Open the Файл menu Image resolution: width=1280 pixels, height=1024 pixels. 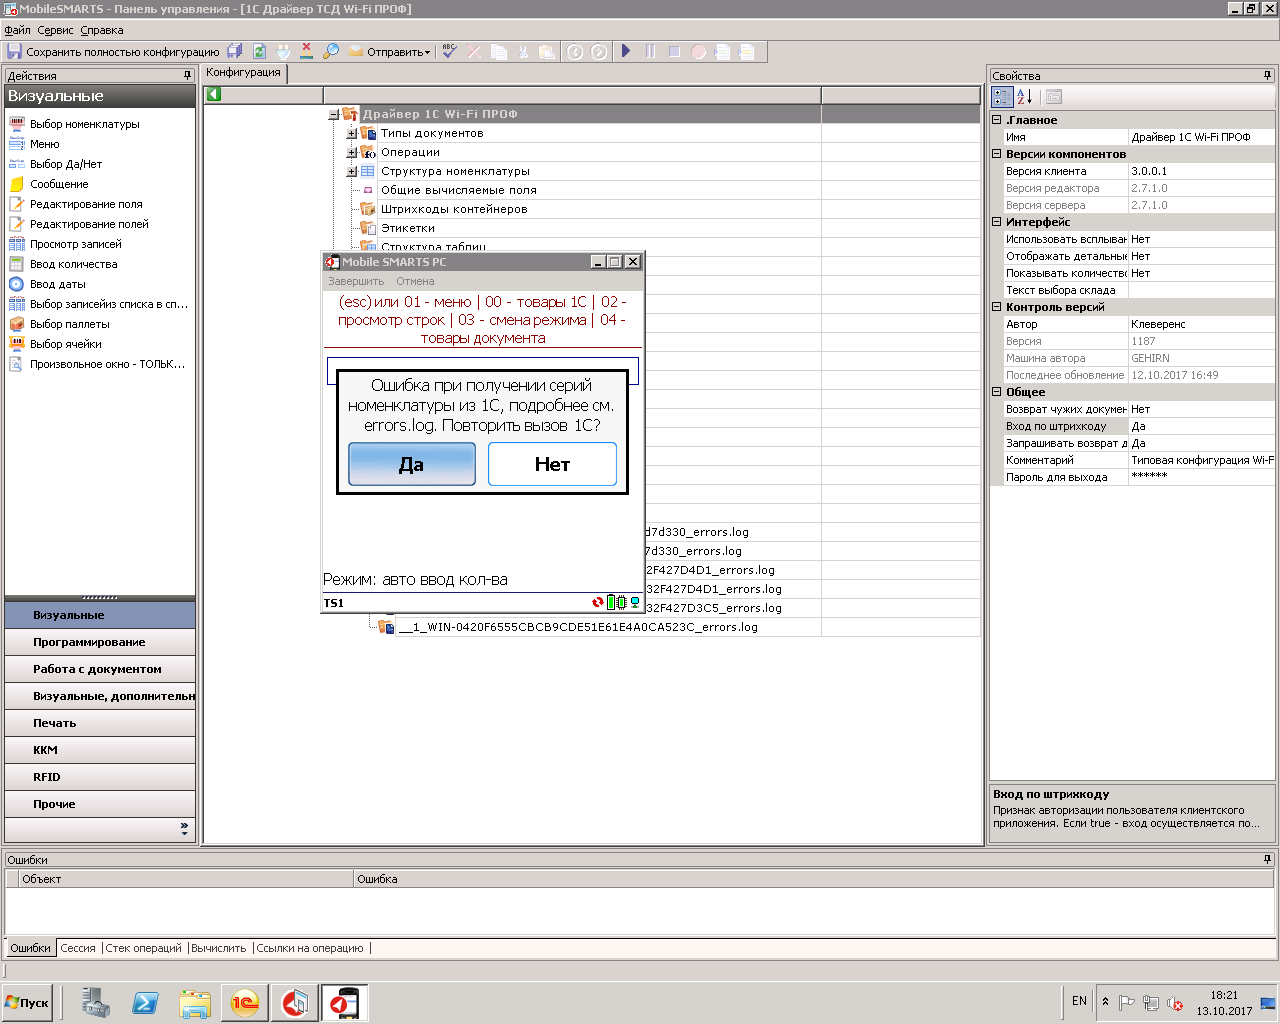pos(18,30)
